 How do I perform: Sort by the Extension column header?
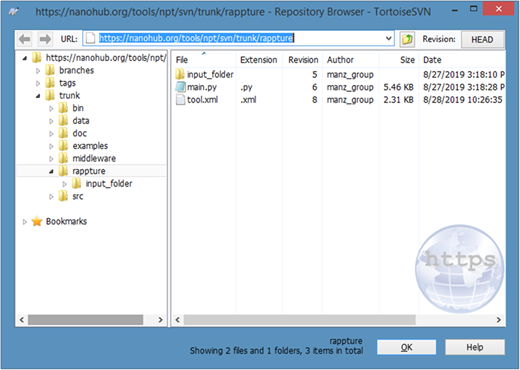[259, 60]
